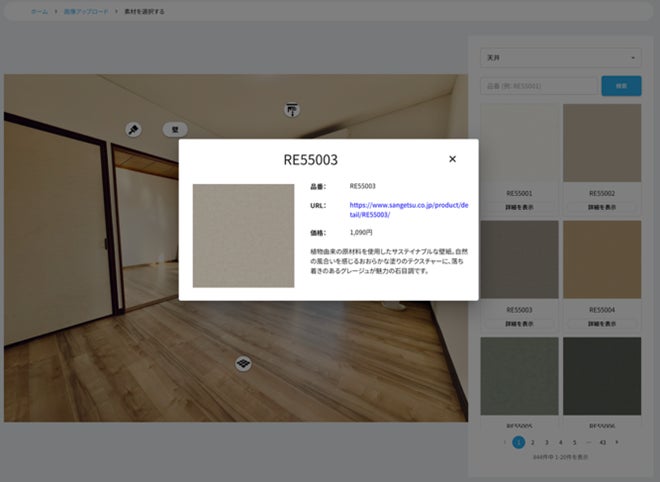Show details for RE55004

(x=602, y=324)
